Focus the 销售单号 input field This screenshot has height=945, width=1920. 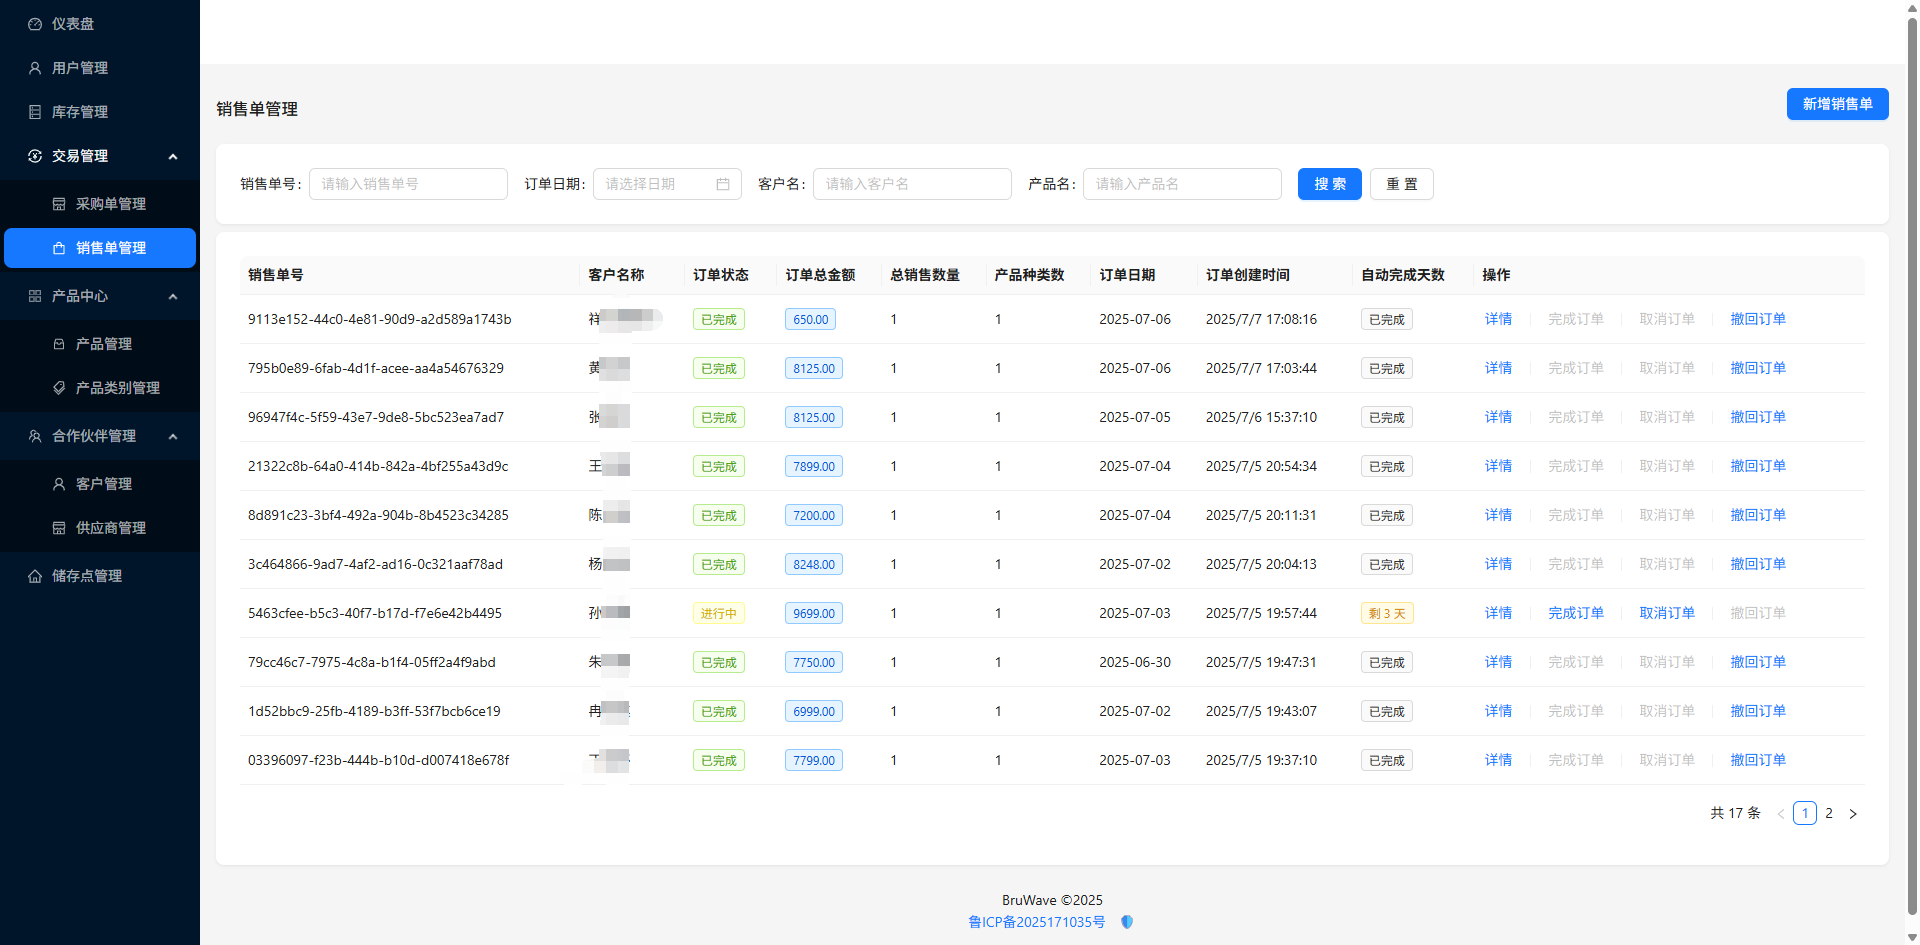click(x=408, y=184)
